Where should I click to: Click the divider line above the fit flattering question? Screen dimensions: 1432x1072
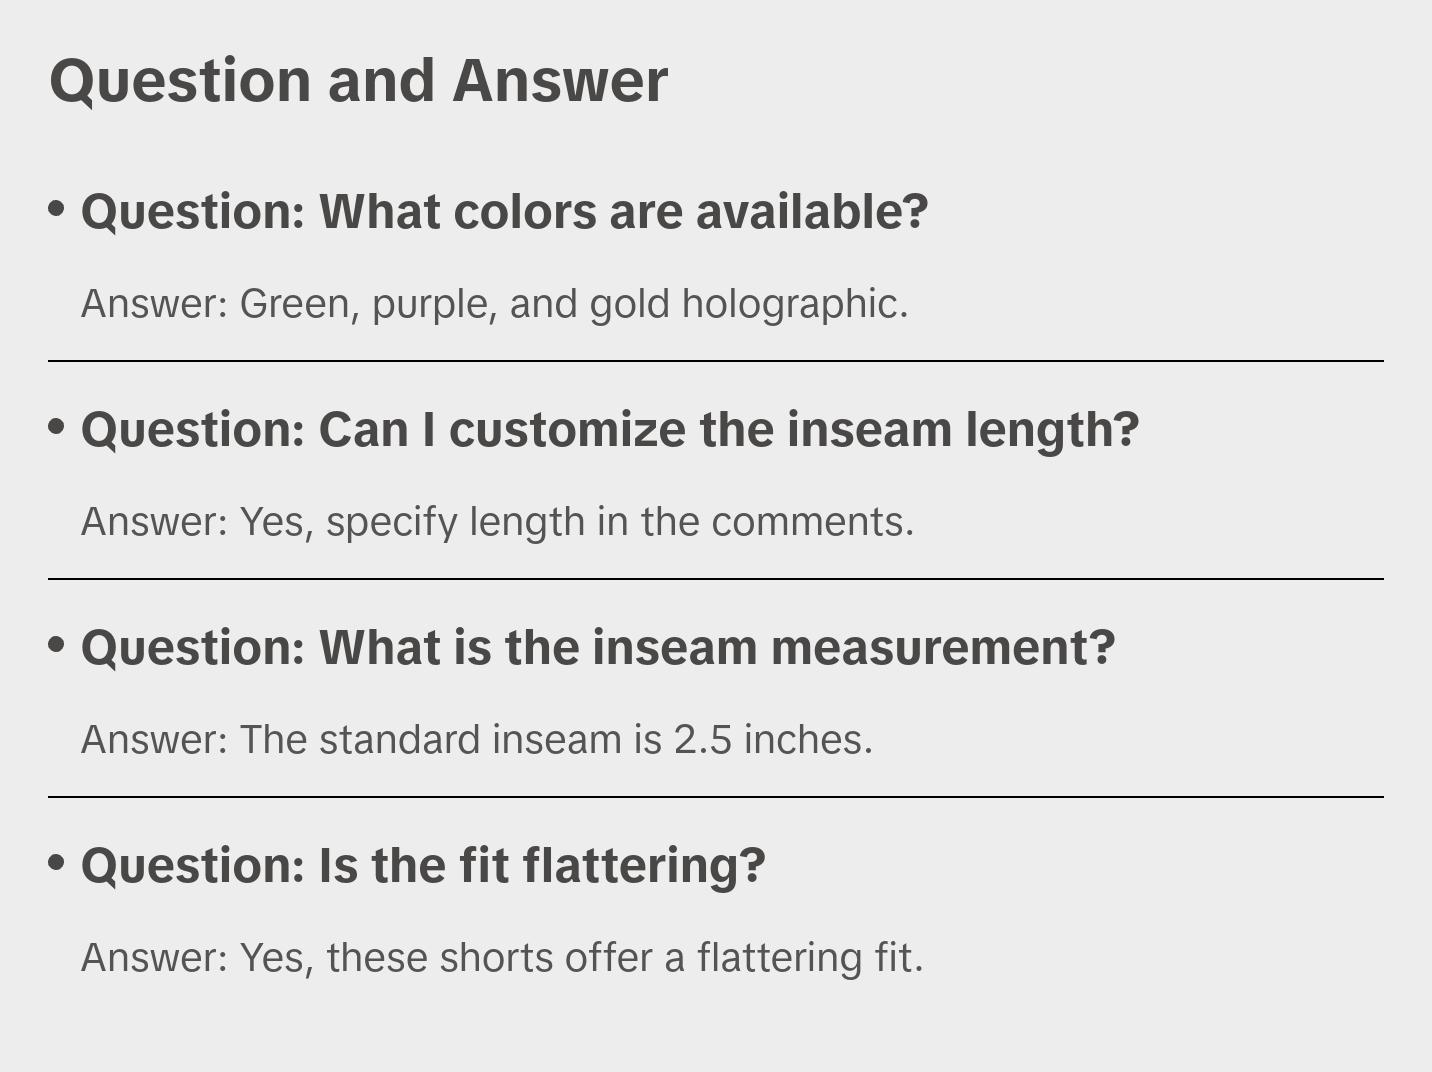pyautogui.click(x=715, y=797)
